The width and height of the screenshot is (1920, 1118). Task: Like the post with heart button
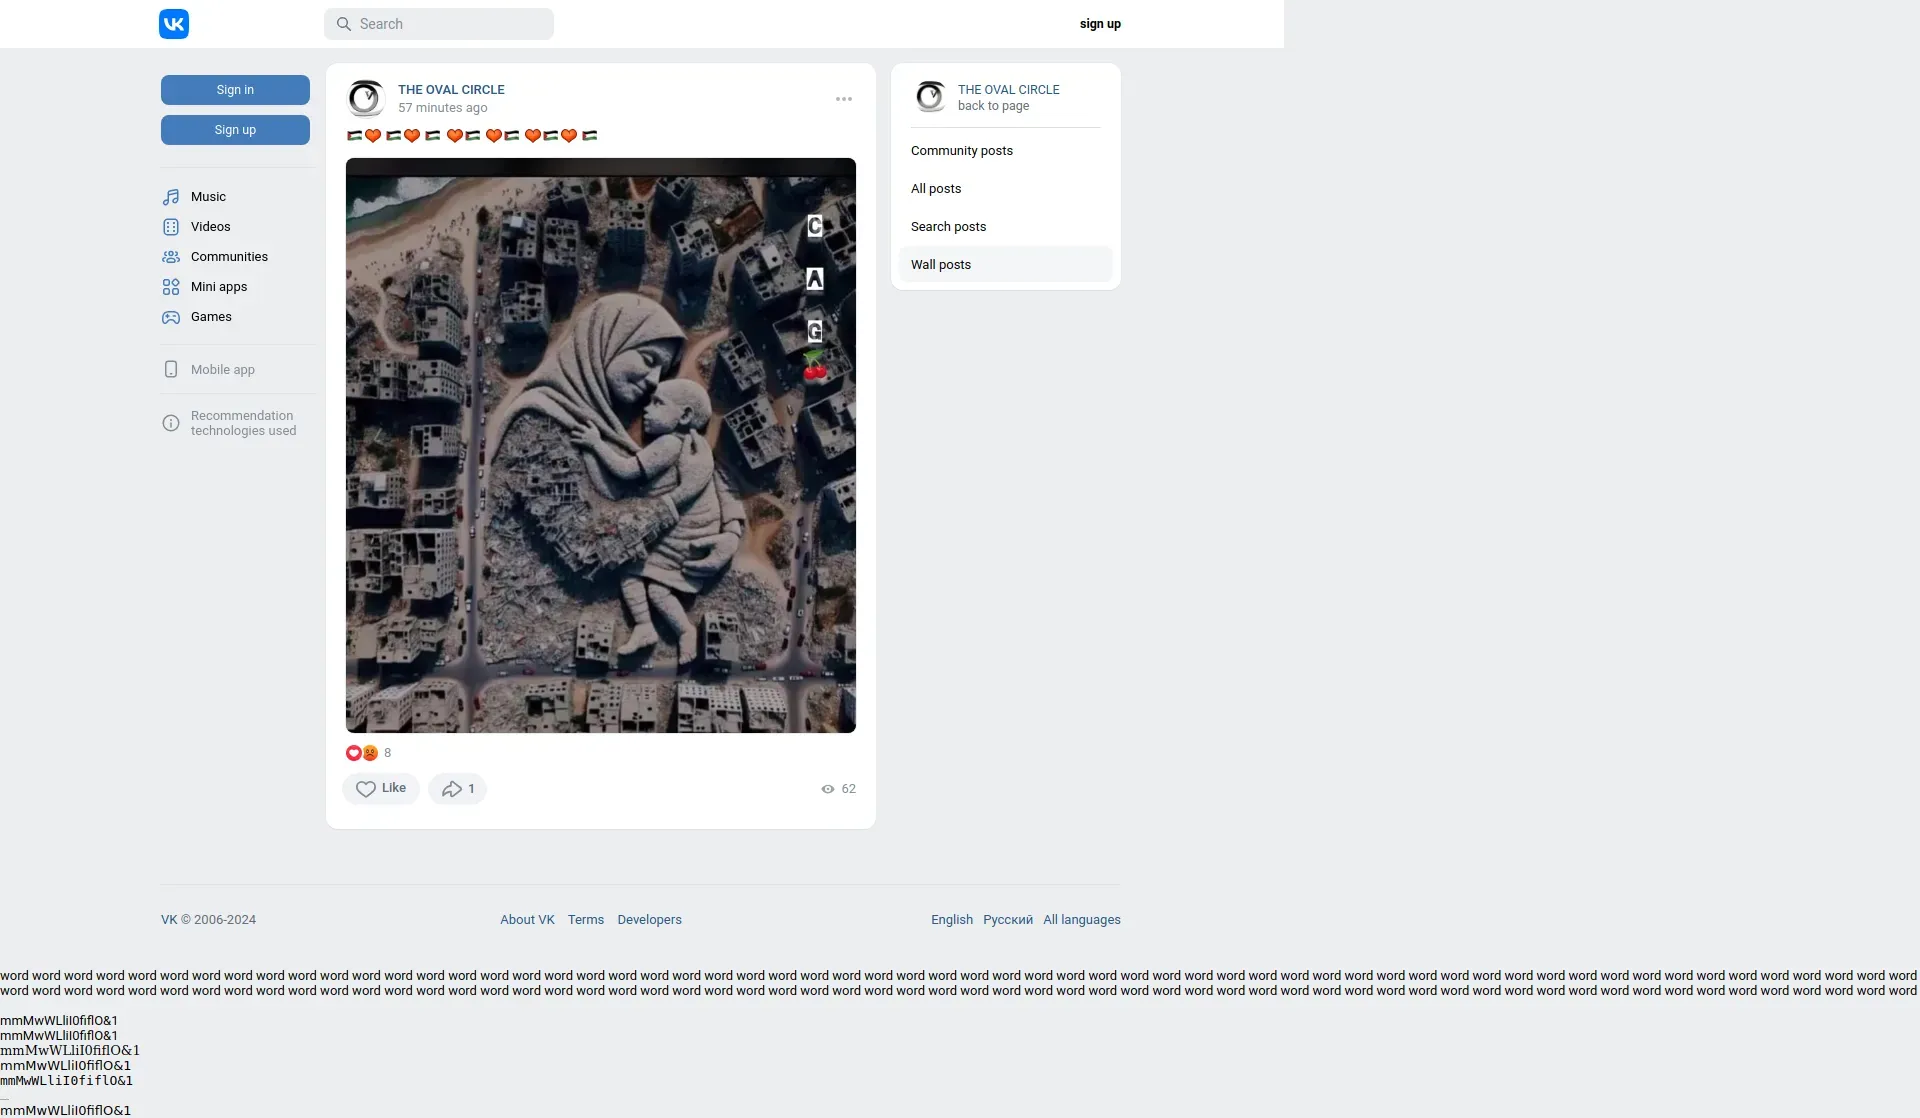tap(381, 789)
